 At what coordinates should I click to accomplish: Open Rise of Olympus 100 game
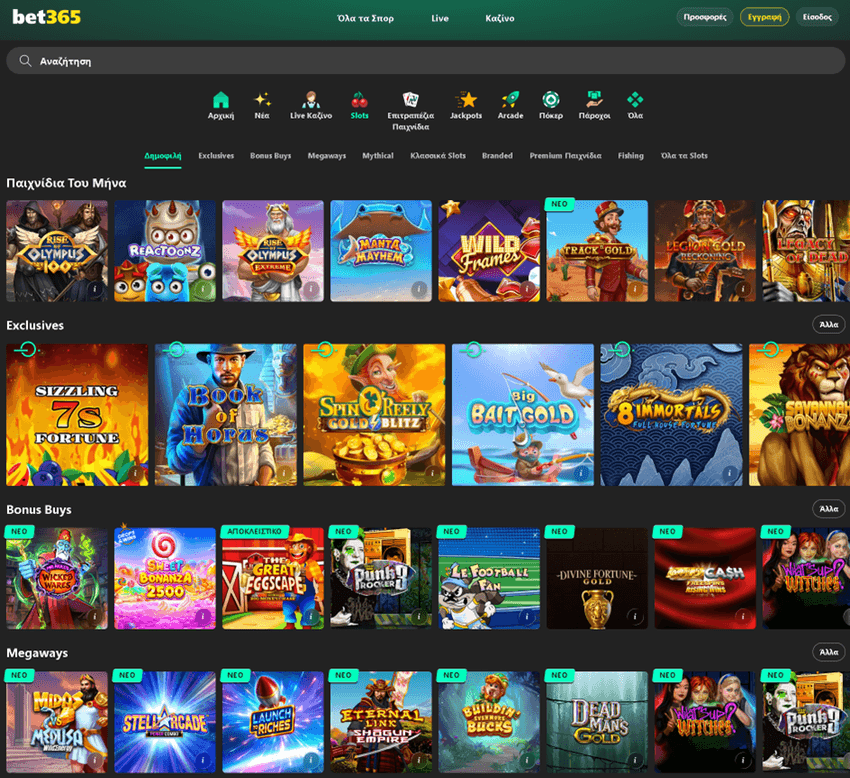[x=57, y=250]
